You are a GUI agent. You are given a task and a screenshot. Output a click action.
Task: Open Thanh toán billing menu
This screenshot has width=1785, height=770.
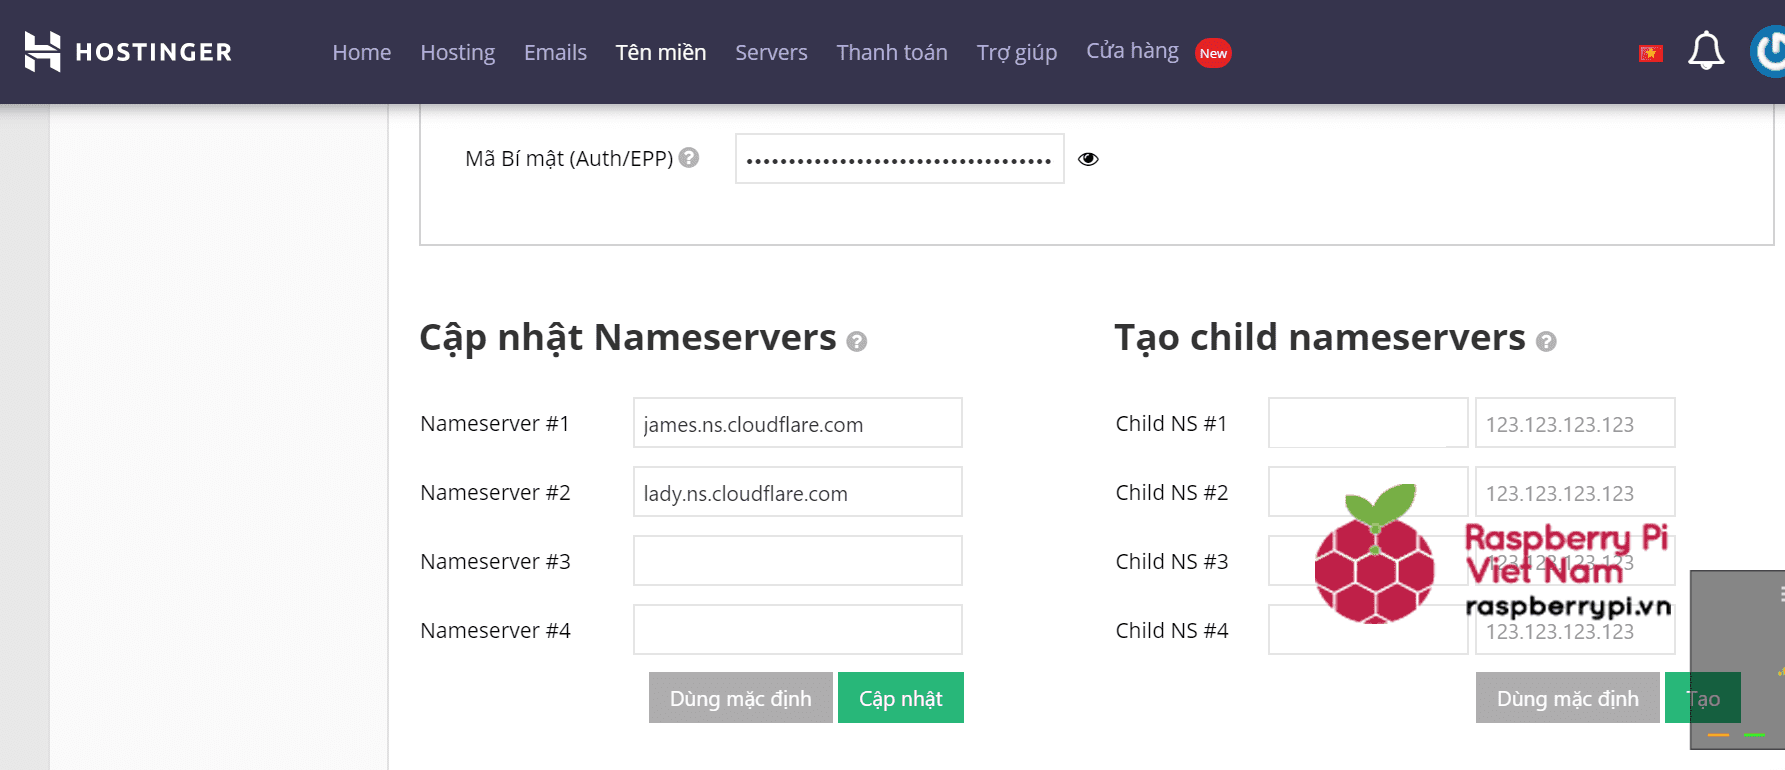pyautogui.click(x=891, y=52)
